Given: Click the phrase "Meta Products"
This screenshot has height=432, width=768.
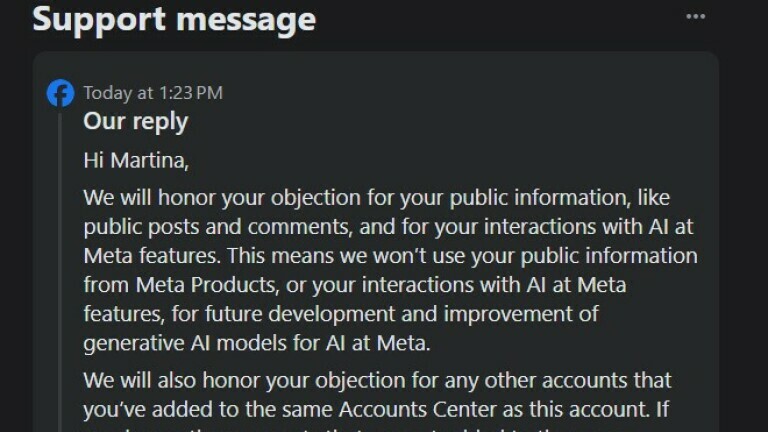Looking at the screenshot, I should (x=205, y=285).
